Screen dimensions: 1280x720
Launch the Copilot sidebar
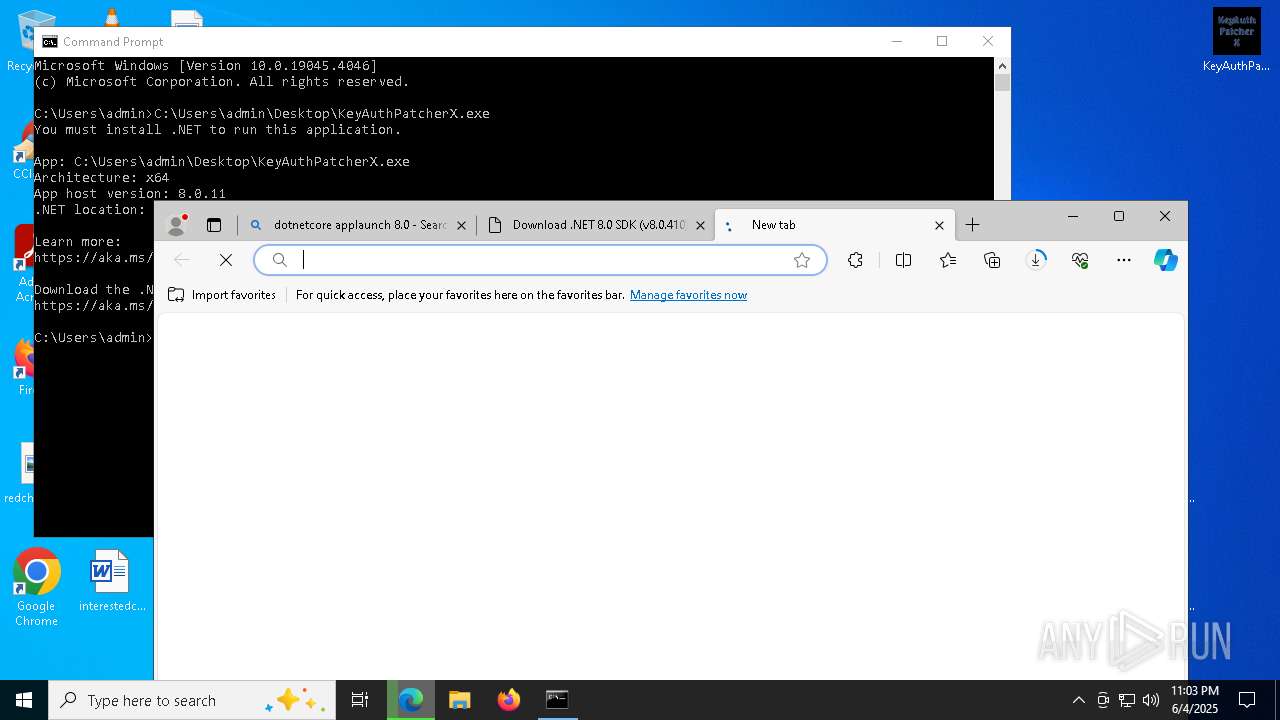1166,260
